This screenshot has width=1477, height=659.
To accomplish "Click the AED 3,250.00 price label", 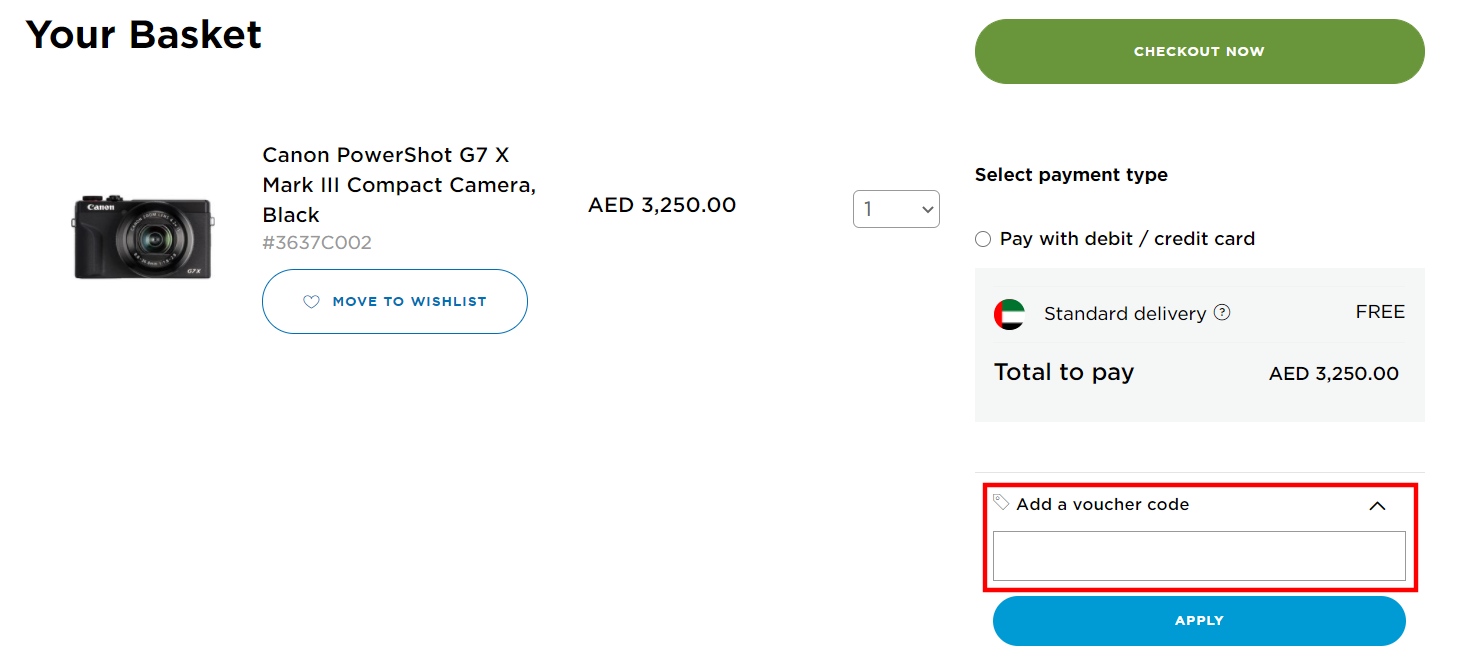I will 661,204.
